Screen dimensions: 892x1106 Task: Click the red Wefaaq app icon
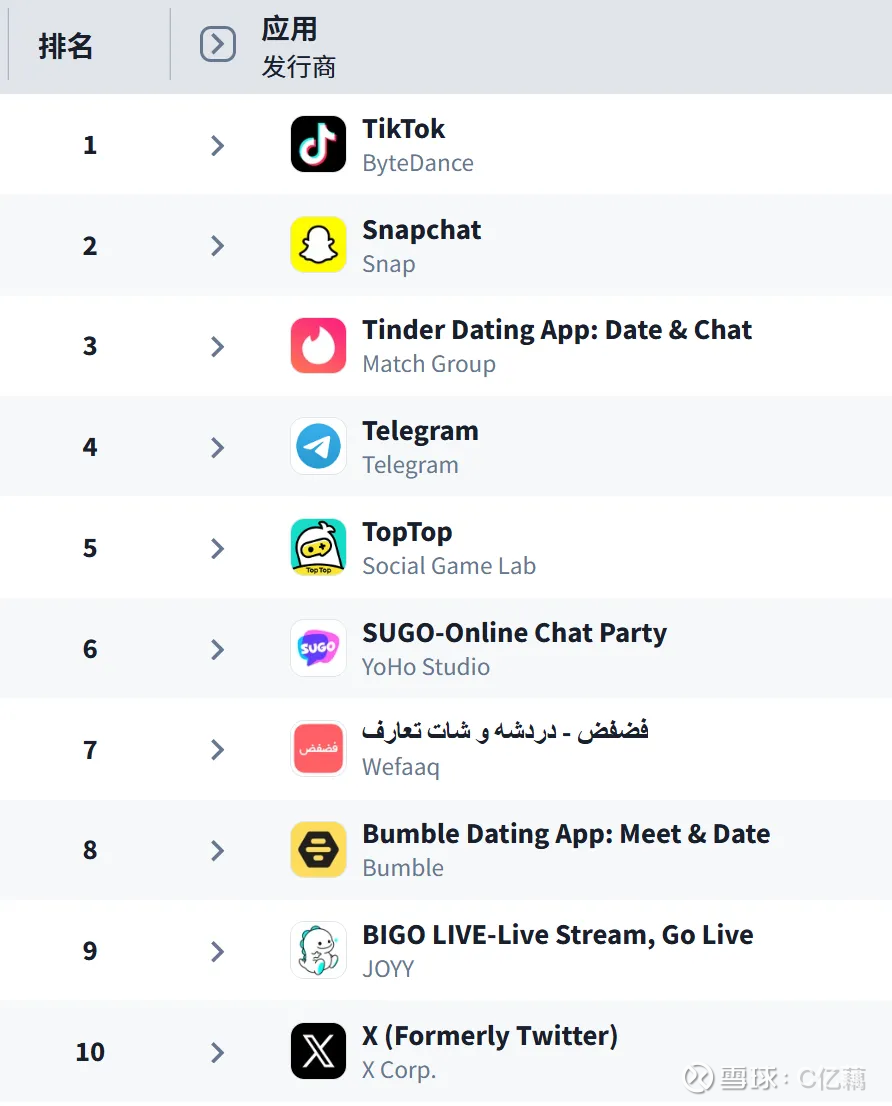318,749
